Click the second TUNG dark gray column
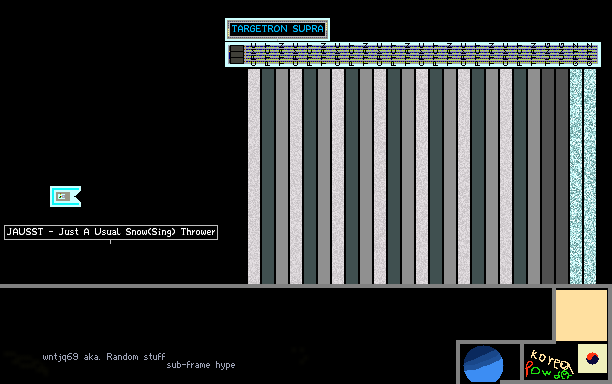This screenshot has width=612, height=384. click(562, 176)
